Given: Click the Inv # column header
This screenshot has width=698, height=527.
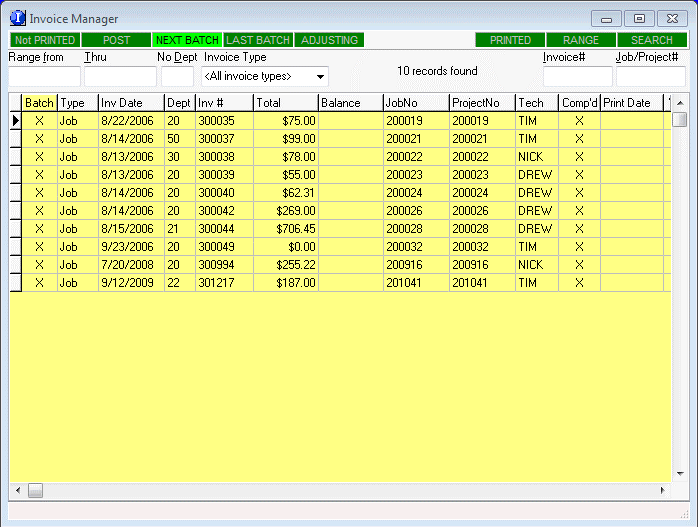Looking at the screenshot, I should (x=224, y=103).
